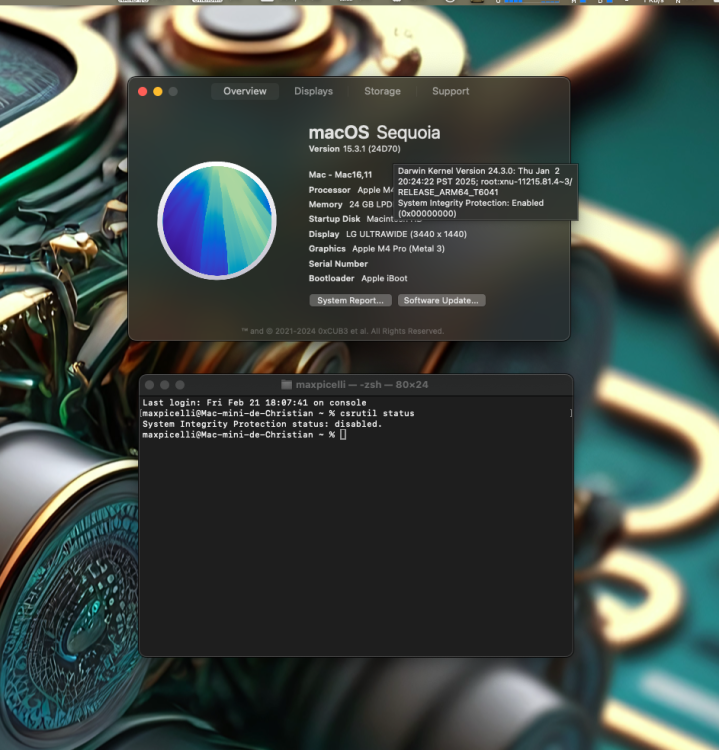Click the Memory 24 GB line
Image resolution: width=719 pixels, height=750 pixels.
(350, 204)
